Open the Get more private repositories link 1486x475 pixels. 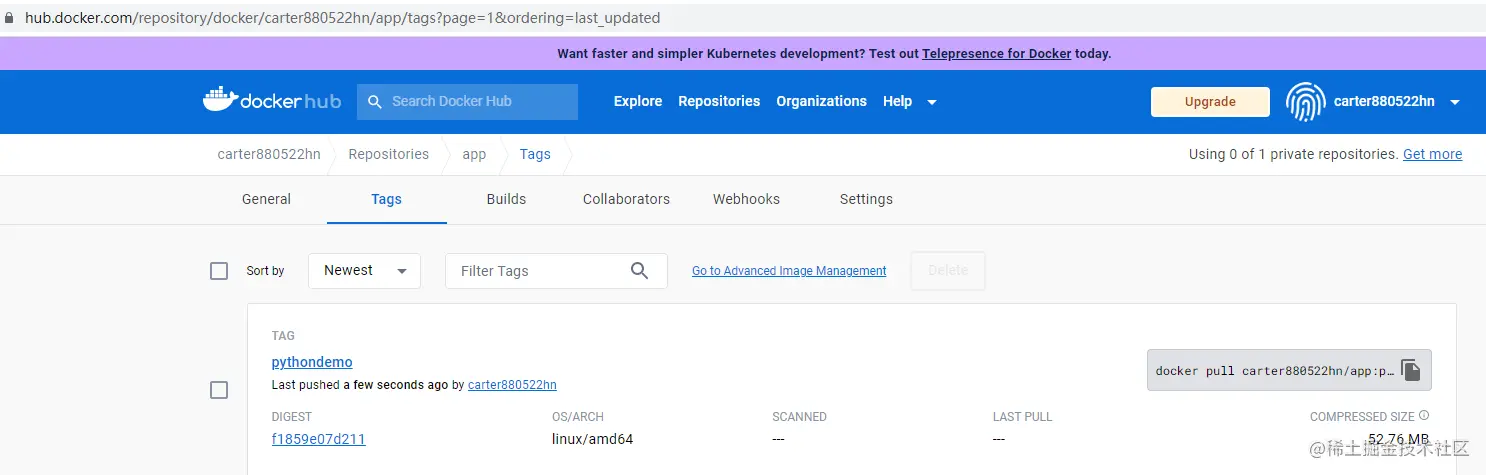point(1432,154)
